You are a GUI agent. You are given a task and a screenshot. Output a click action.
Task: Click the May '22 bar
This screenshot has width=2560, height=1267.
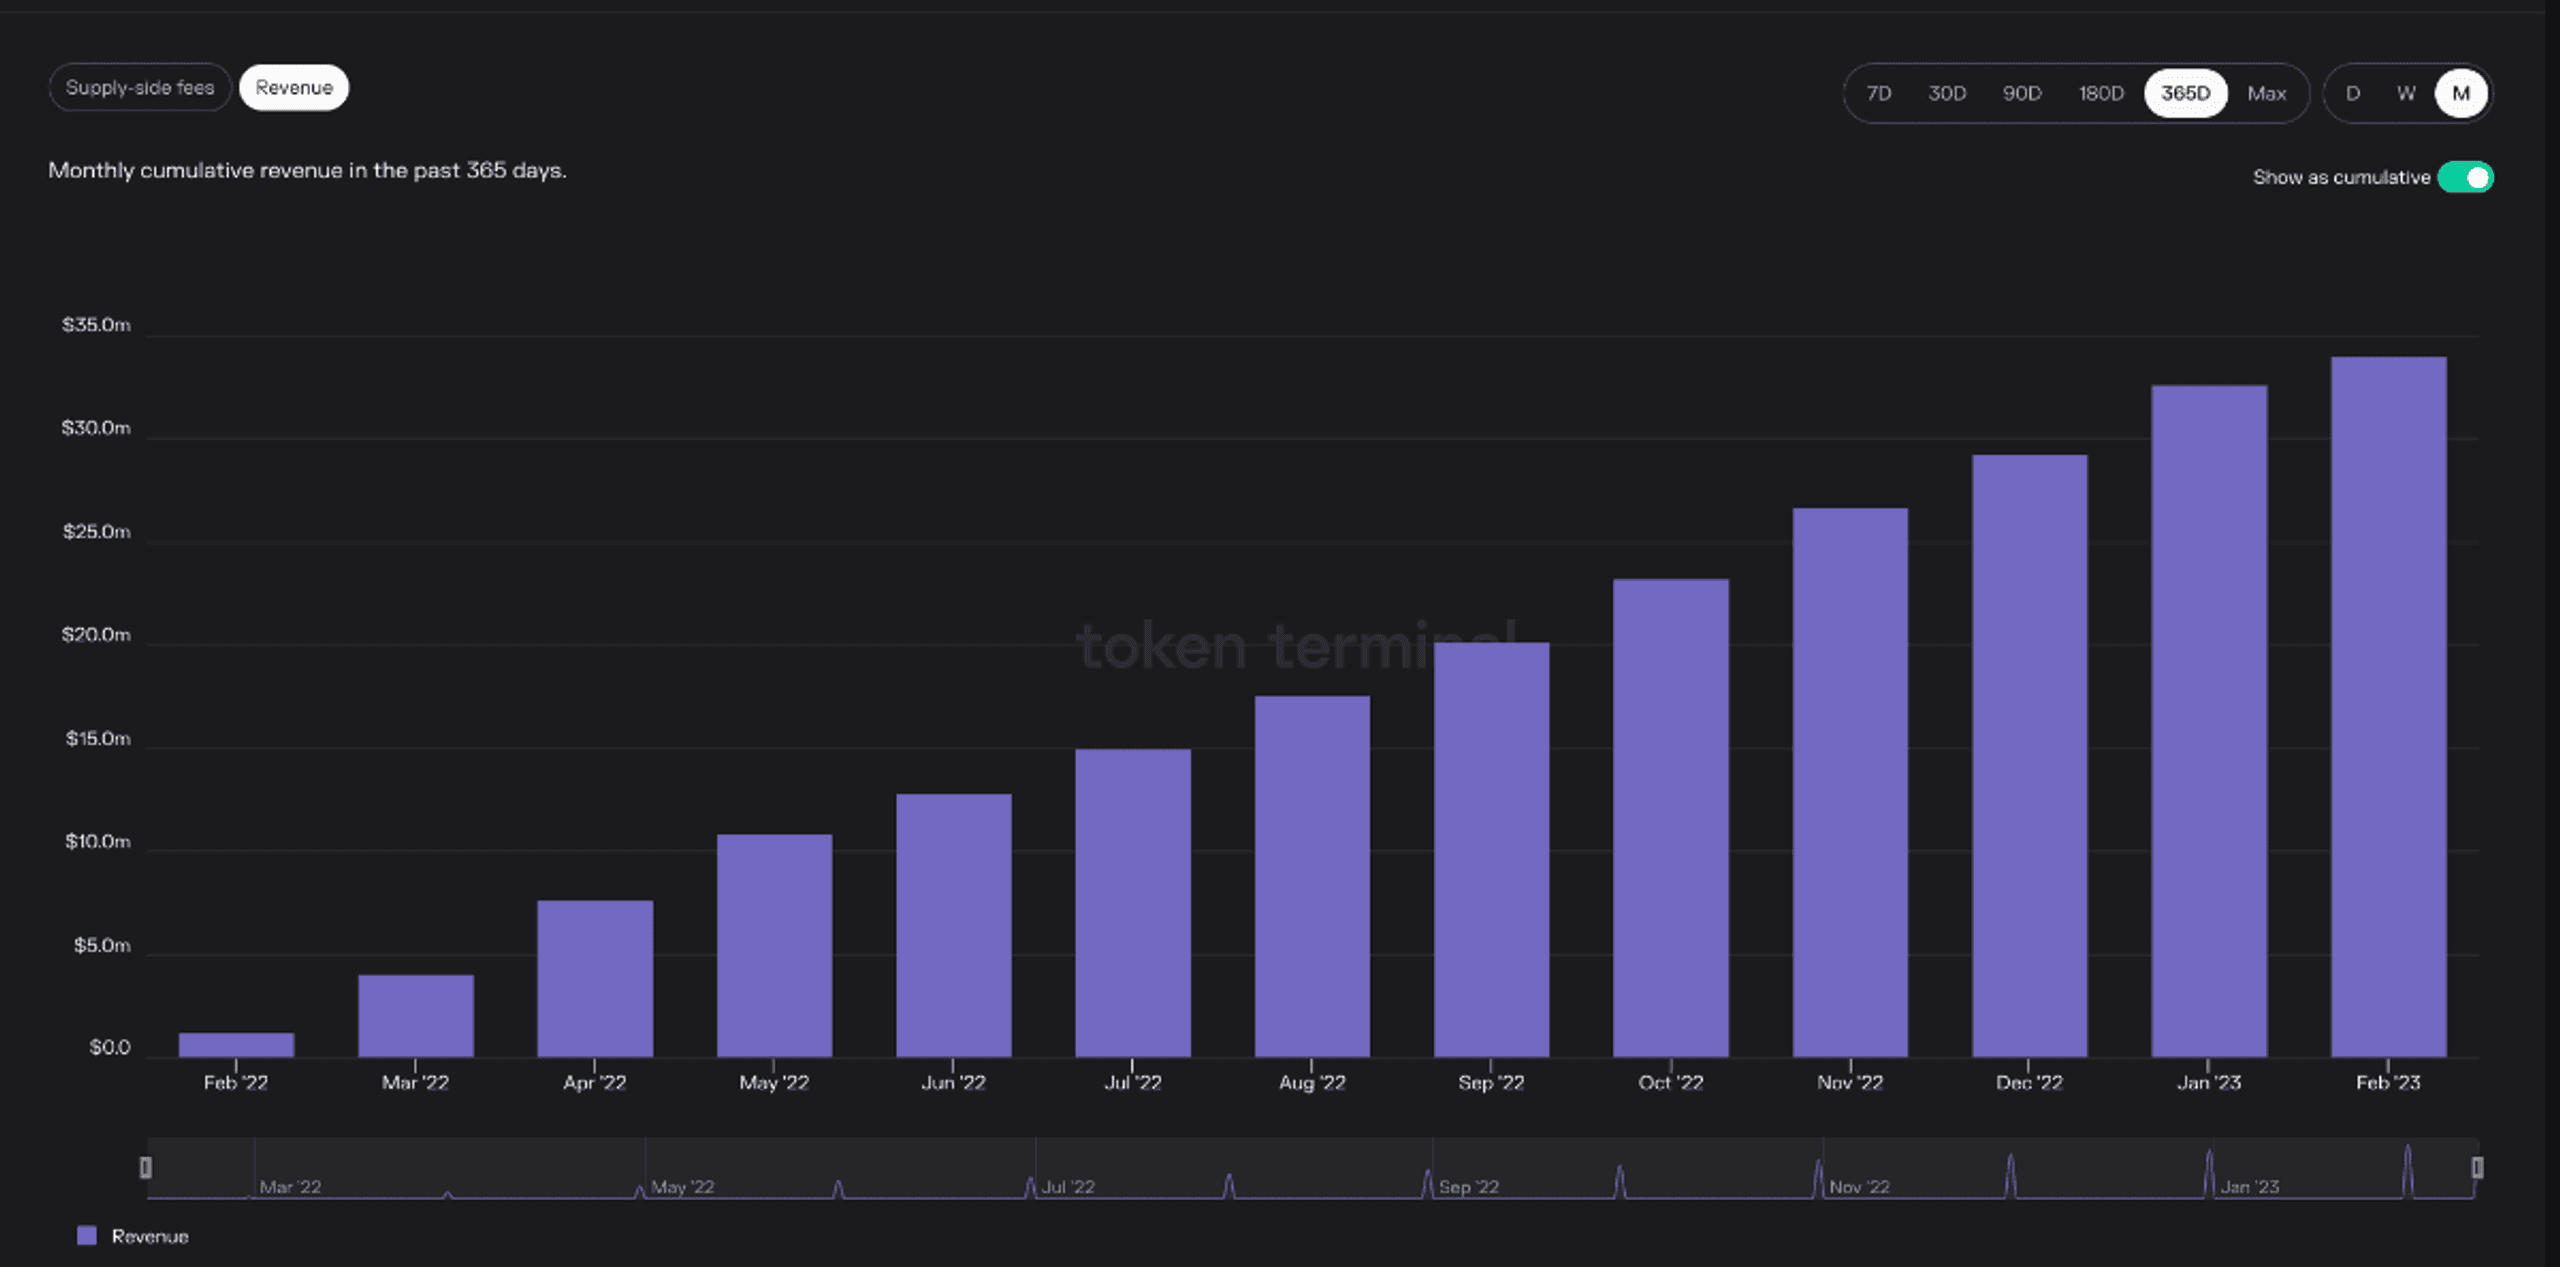(774, 946)
